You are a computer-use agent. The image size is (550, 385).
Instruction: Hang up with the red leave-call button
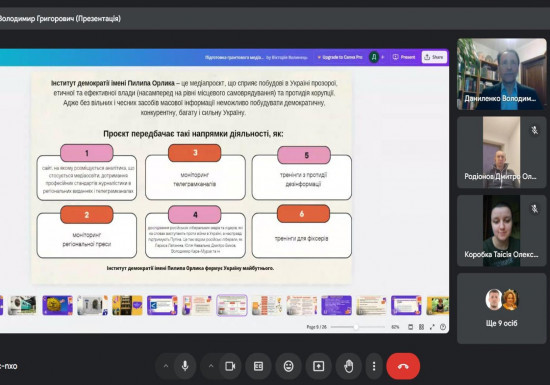[x=403, y=366]
